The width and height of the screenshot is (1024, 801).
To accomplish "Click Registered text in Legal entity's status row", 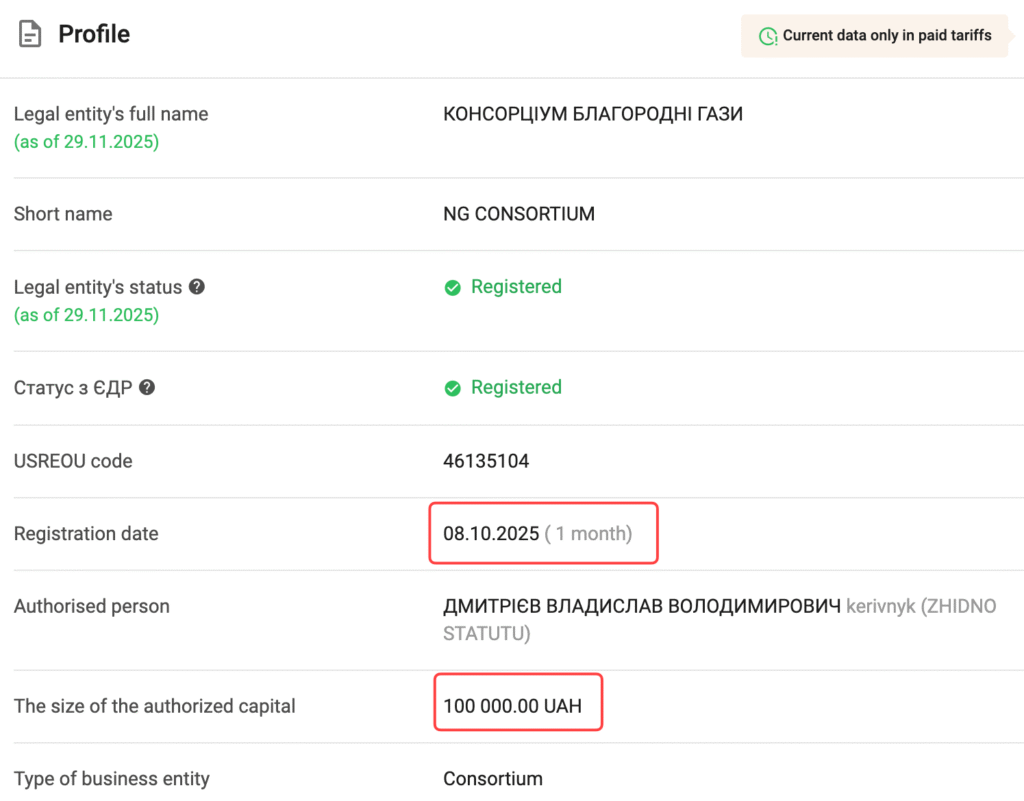I will [x=516, y=287].
